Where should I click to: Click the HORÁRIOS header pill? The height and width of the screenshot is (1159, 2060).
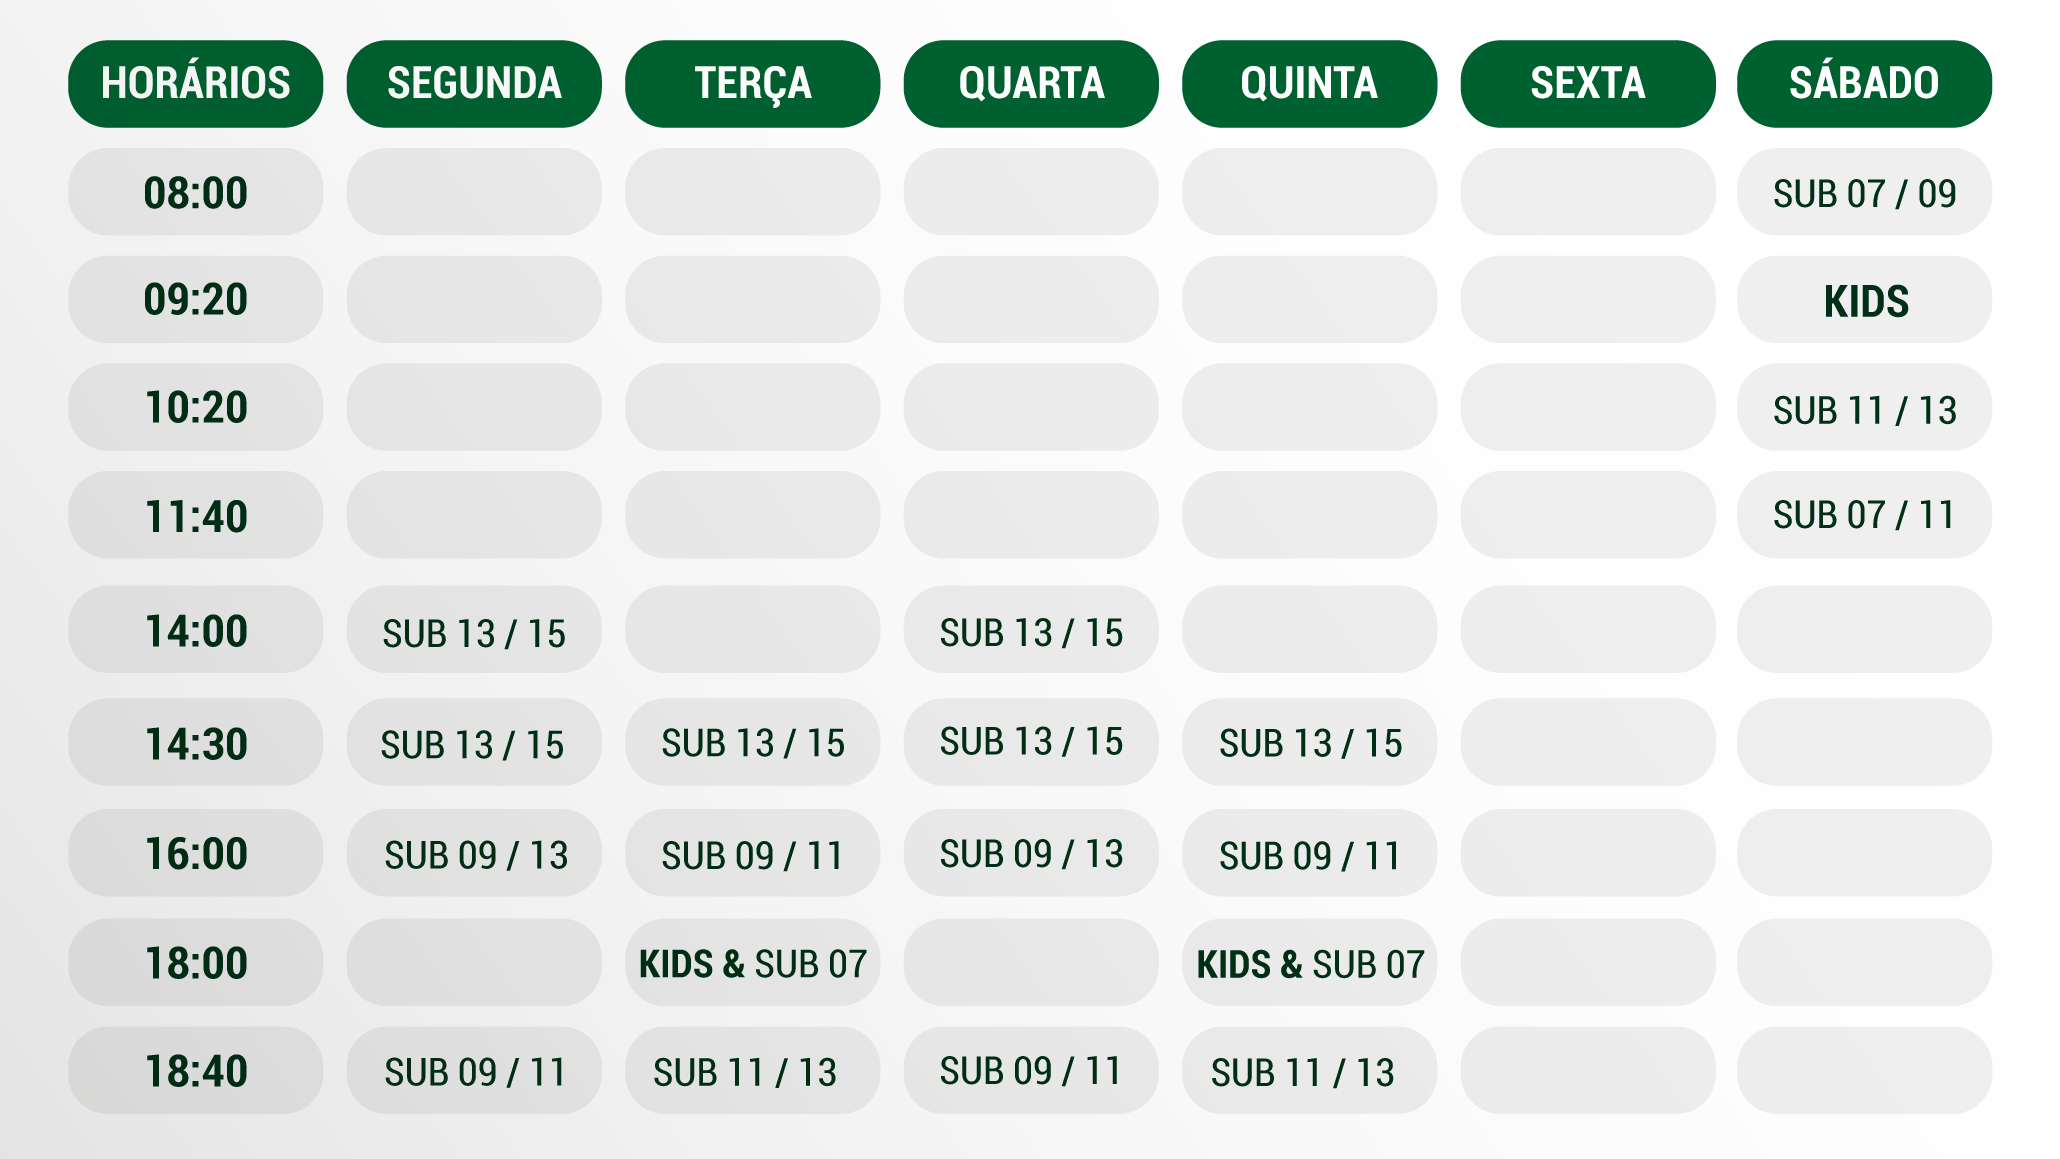coord(195,84)
